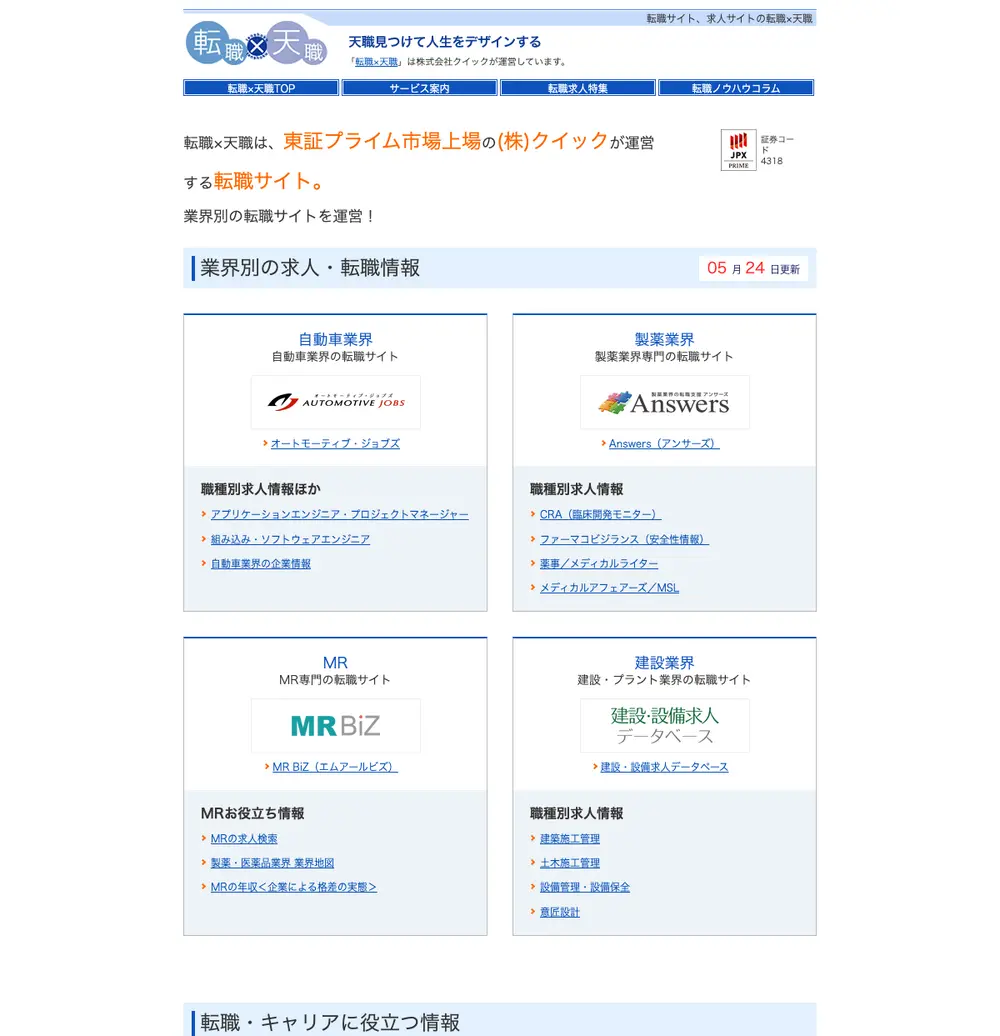Open the 転職ノウハウコラム nav tab
The width and height of the screenshot is (1000, 1036).
(736, 88)
